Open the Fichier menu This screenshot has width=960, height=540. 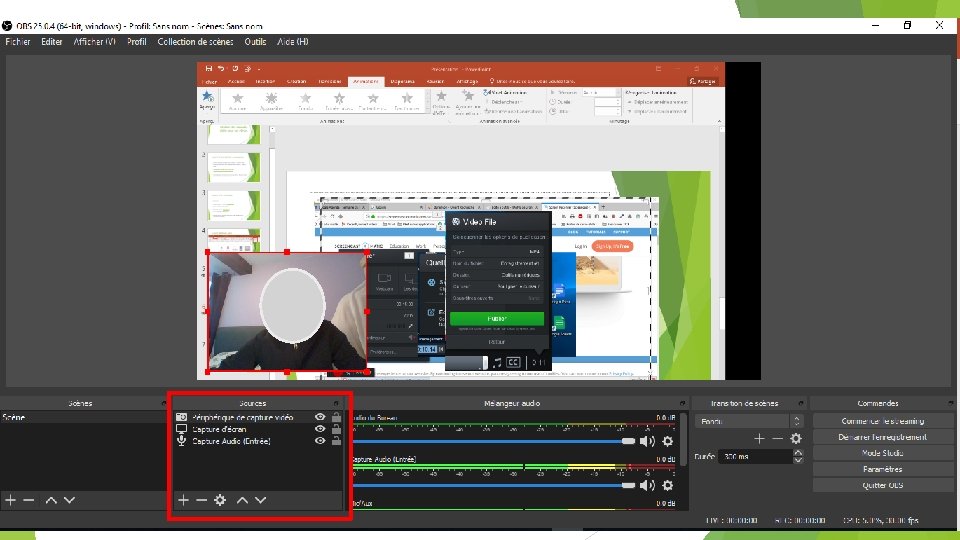pos(18,42)
